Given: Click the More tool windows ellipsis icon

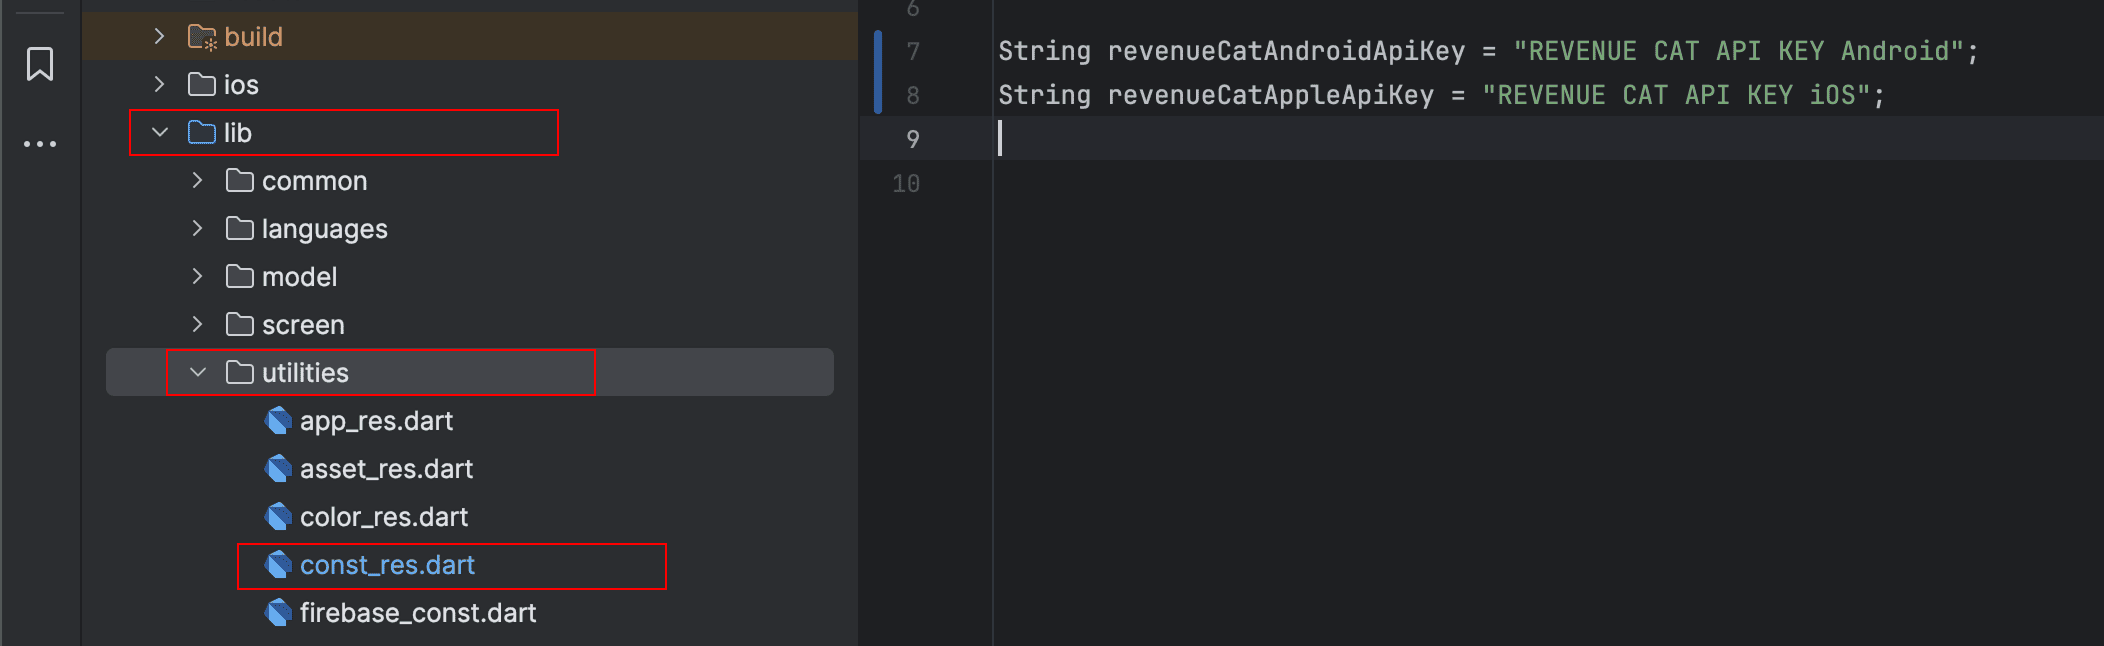Looking at the screenshot, I should (x=40, y=144).
